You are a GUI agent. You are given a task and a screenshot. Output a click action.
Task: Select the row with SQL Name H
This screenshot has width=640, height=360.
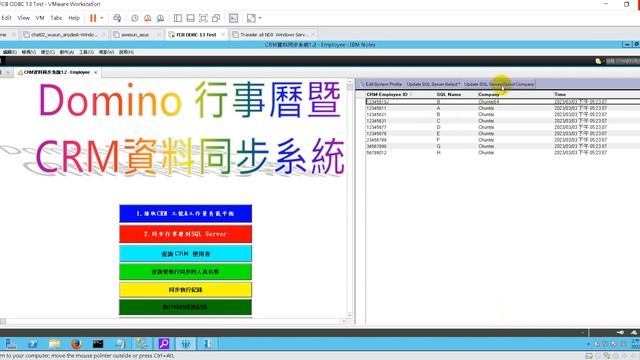tap(503, 153)
